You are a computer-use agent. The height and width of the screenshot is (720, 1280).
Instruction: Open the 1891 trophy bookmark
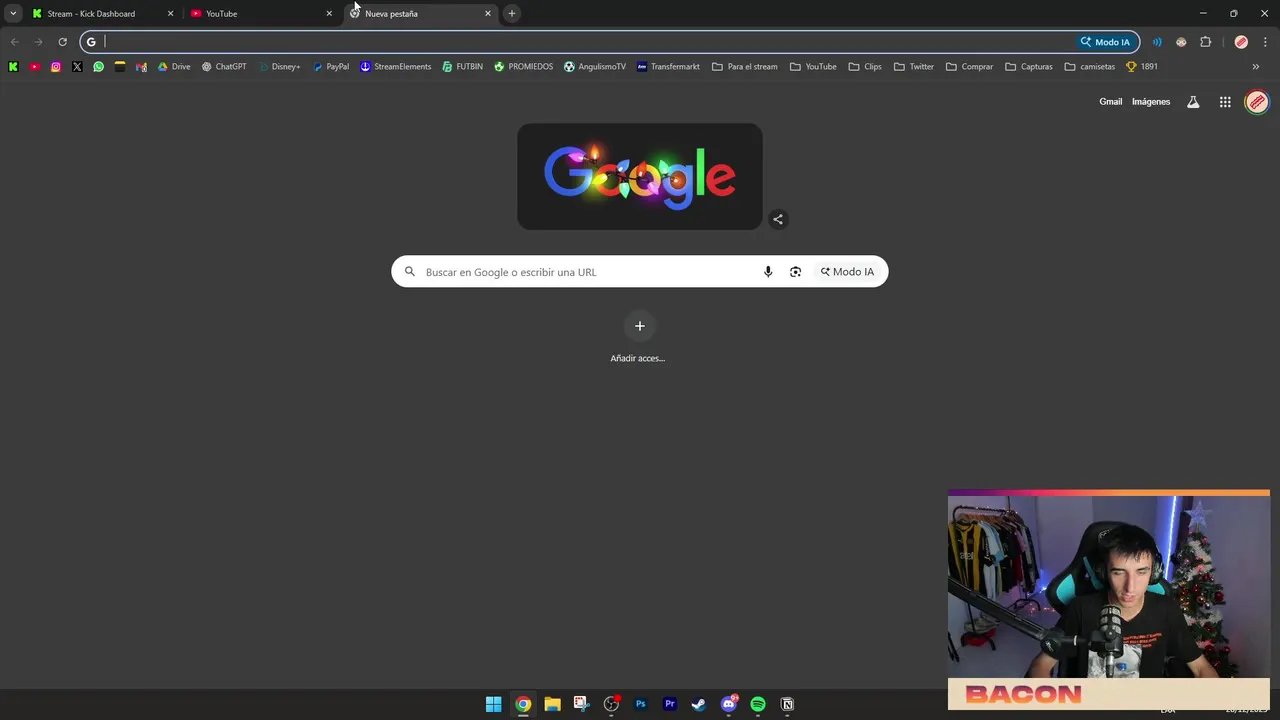[1142, 67]
